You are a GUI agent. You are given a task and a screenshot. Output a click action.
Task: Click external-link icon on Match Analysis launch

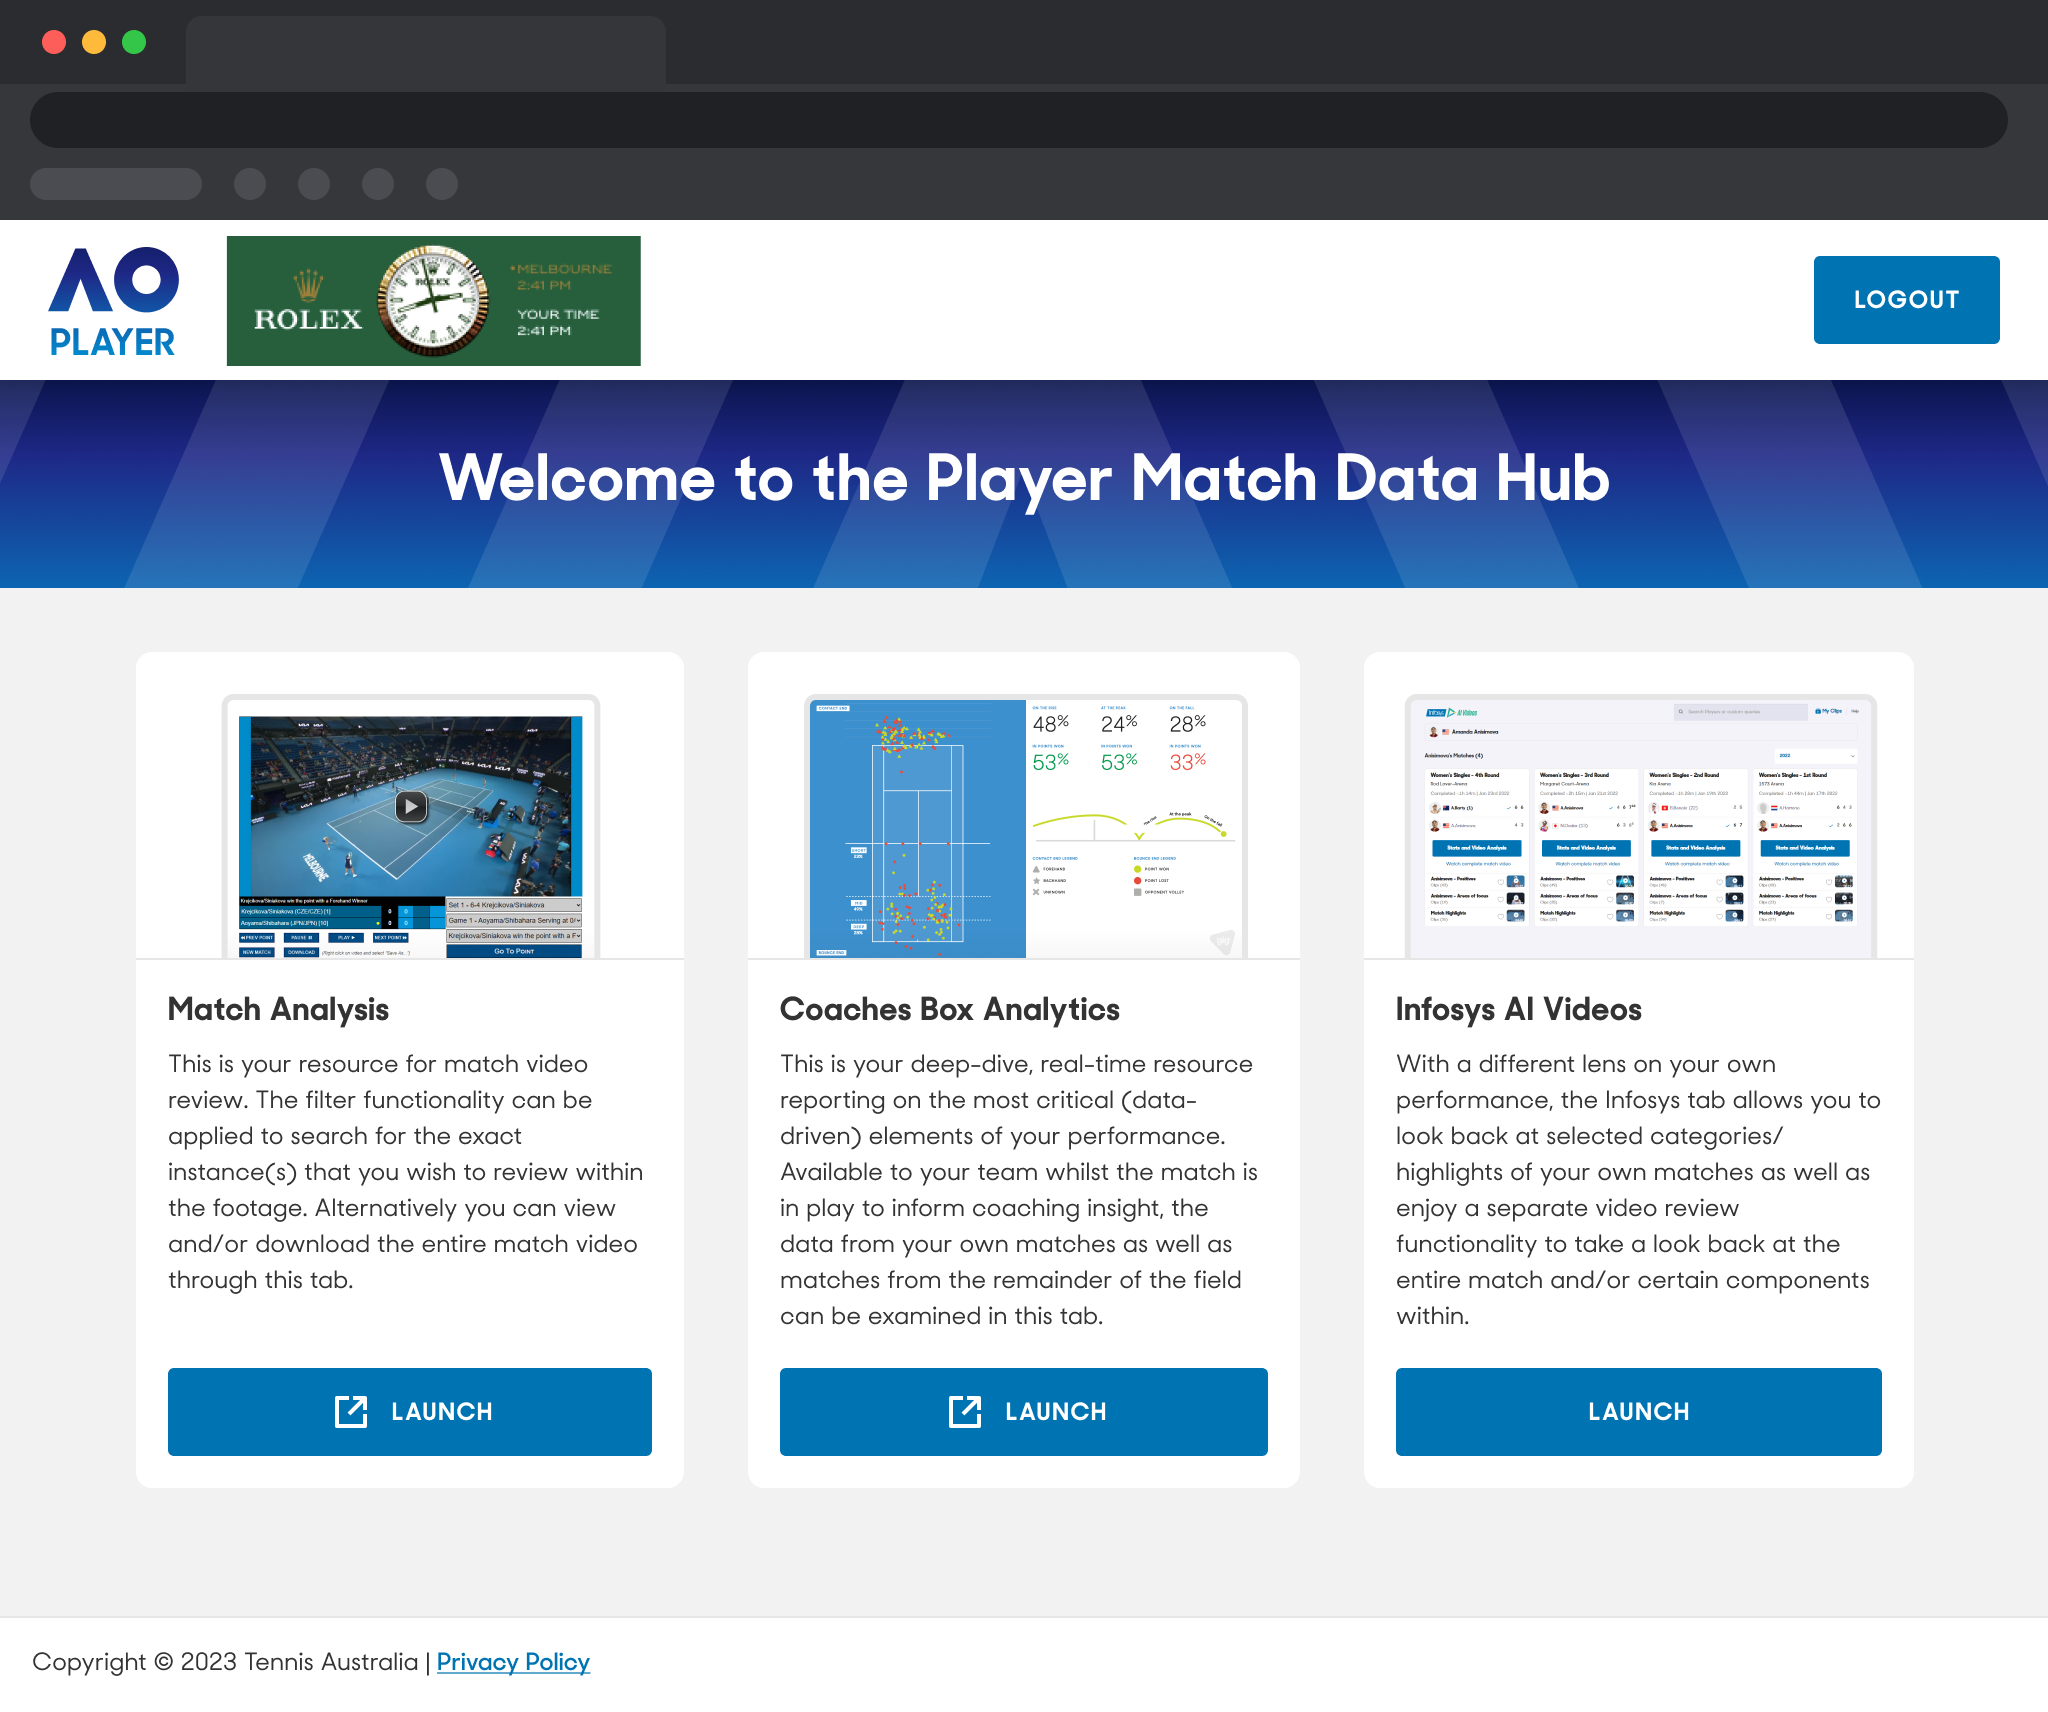click(x=351, y=1411)
